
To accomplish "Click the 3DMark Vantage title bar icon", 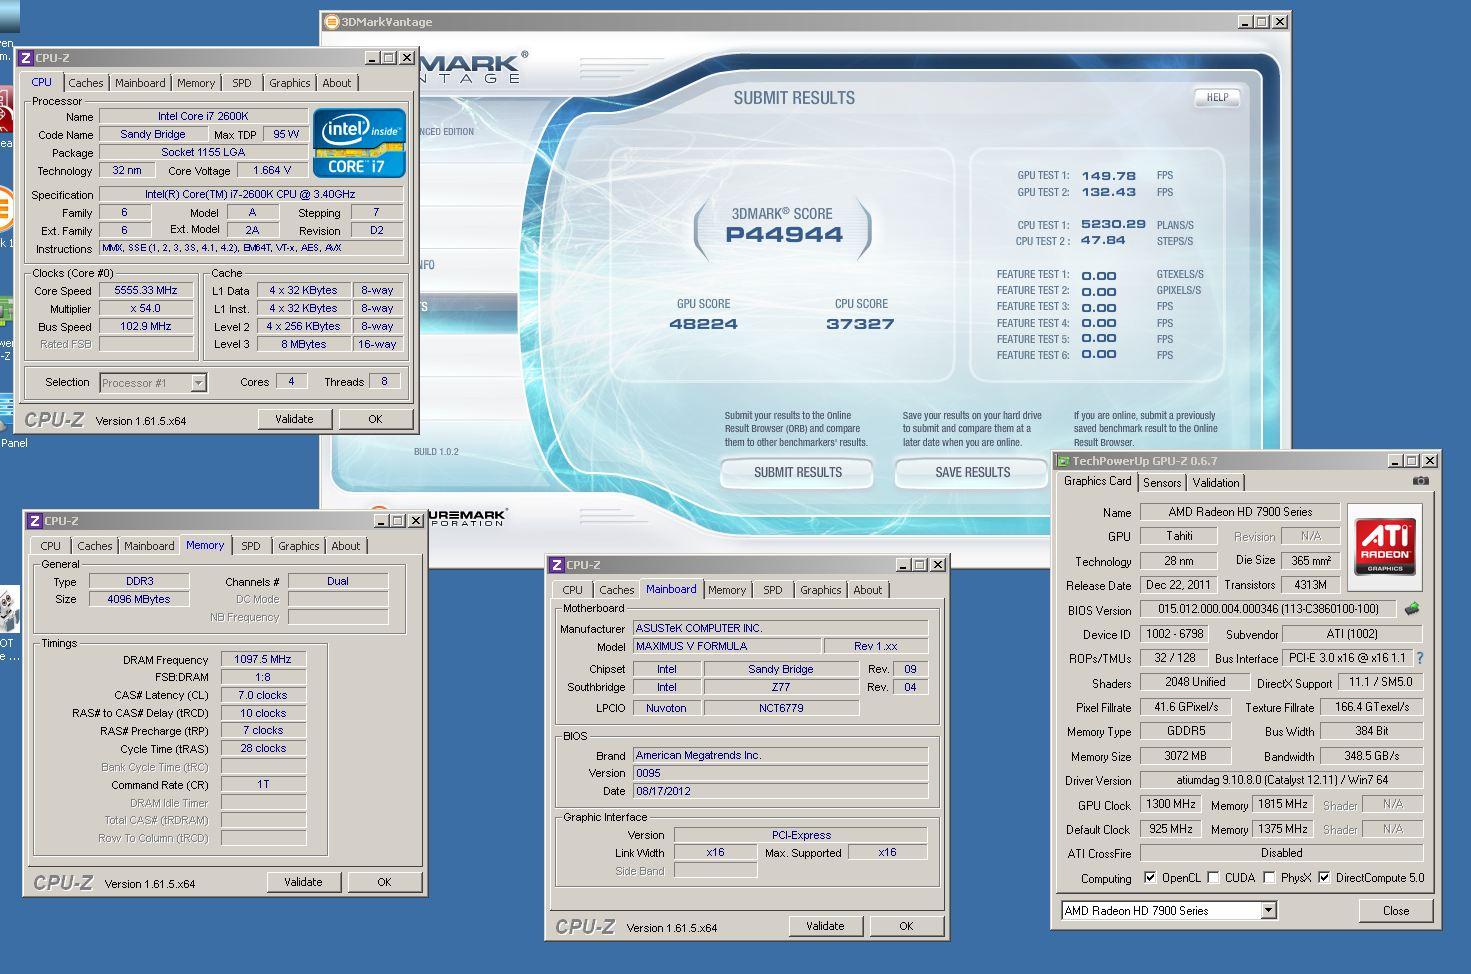I will click(332, 22).
